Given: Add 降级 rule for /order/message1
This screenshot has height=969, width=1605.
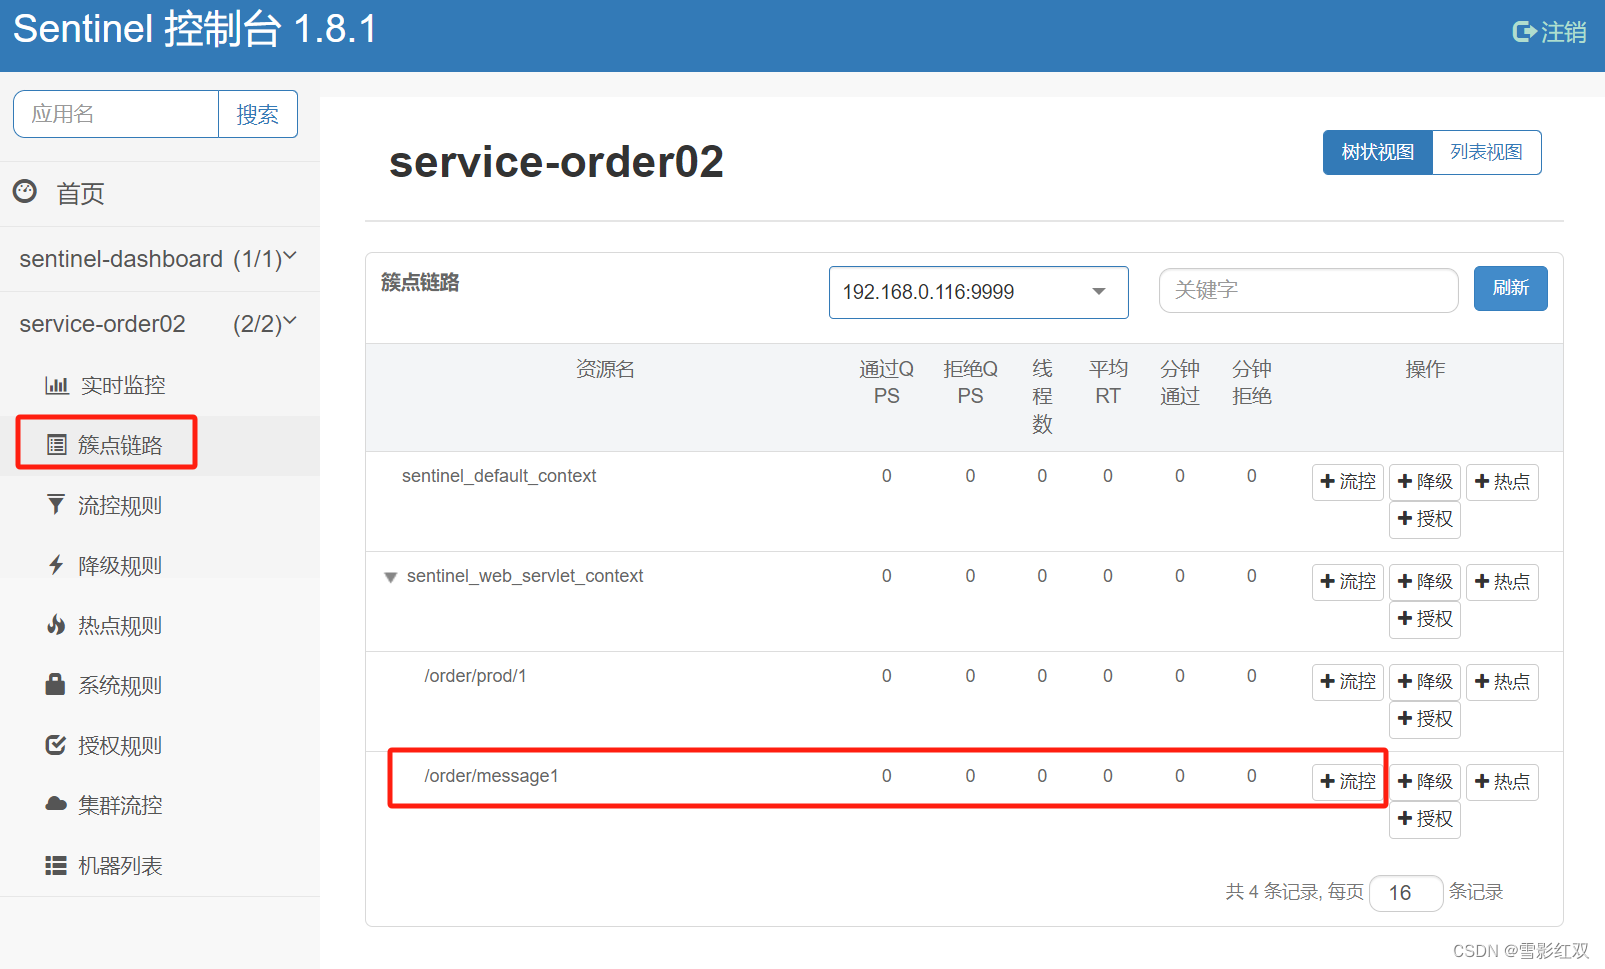Looking at the screenshot, I should (x=1424, y=782).
